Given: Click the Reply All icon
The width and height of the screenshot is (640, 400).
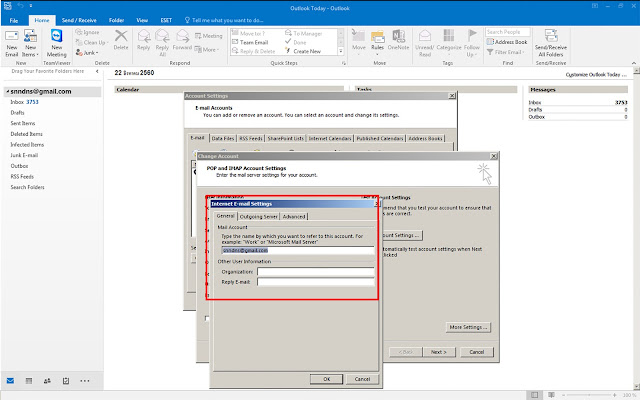Looking at the screenshot, I should click(162, 42).
